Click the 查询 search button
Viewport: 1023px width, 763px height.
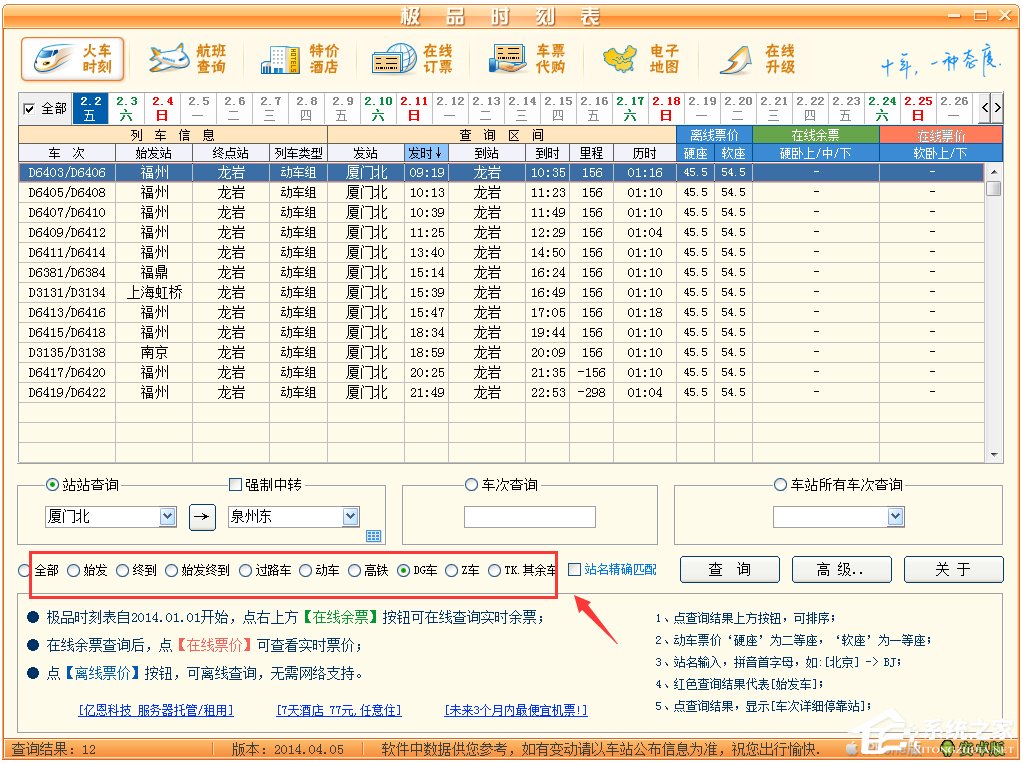coord(729,569)
